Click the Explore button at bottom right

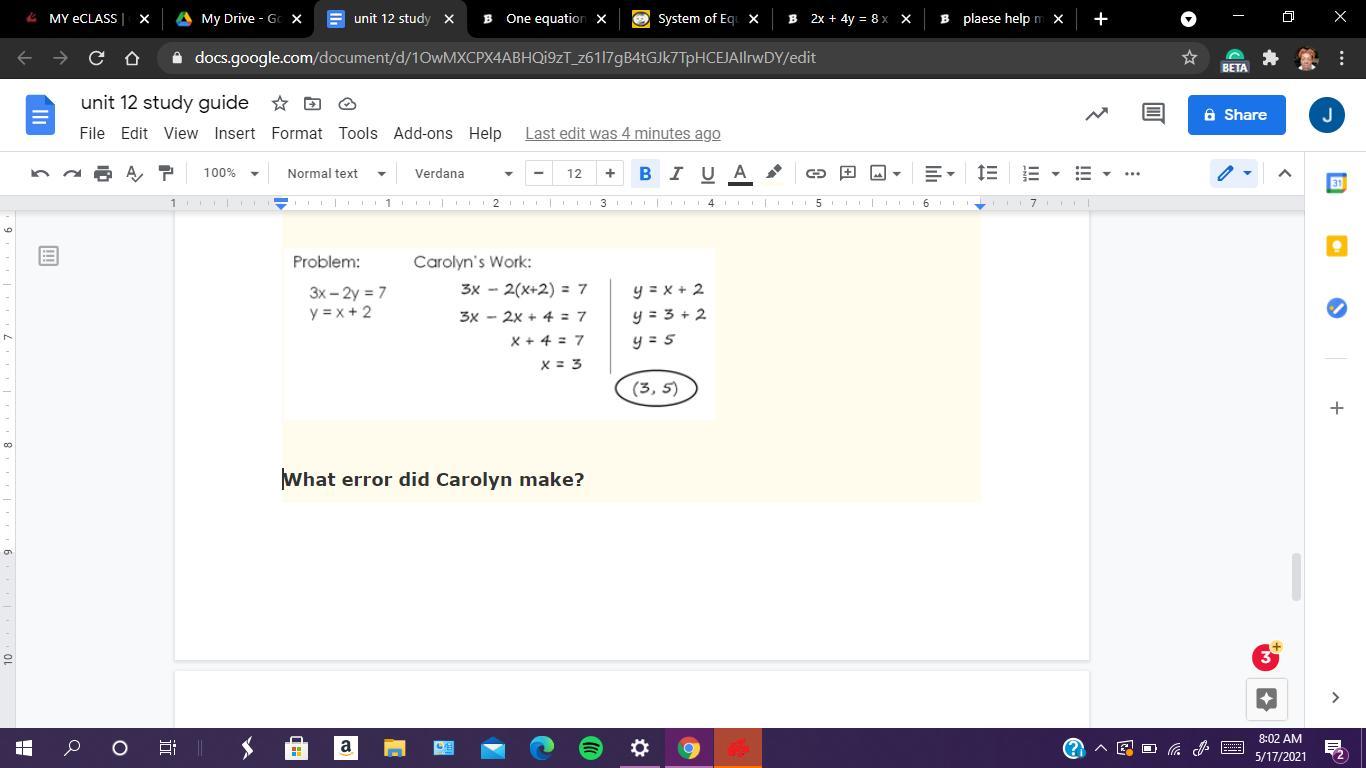point(1266,699)
